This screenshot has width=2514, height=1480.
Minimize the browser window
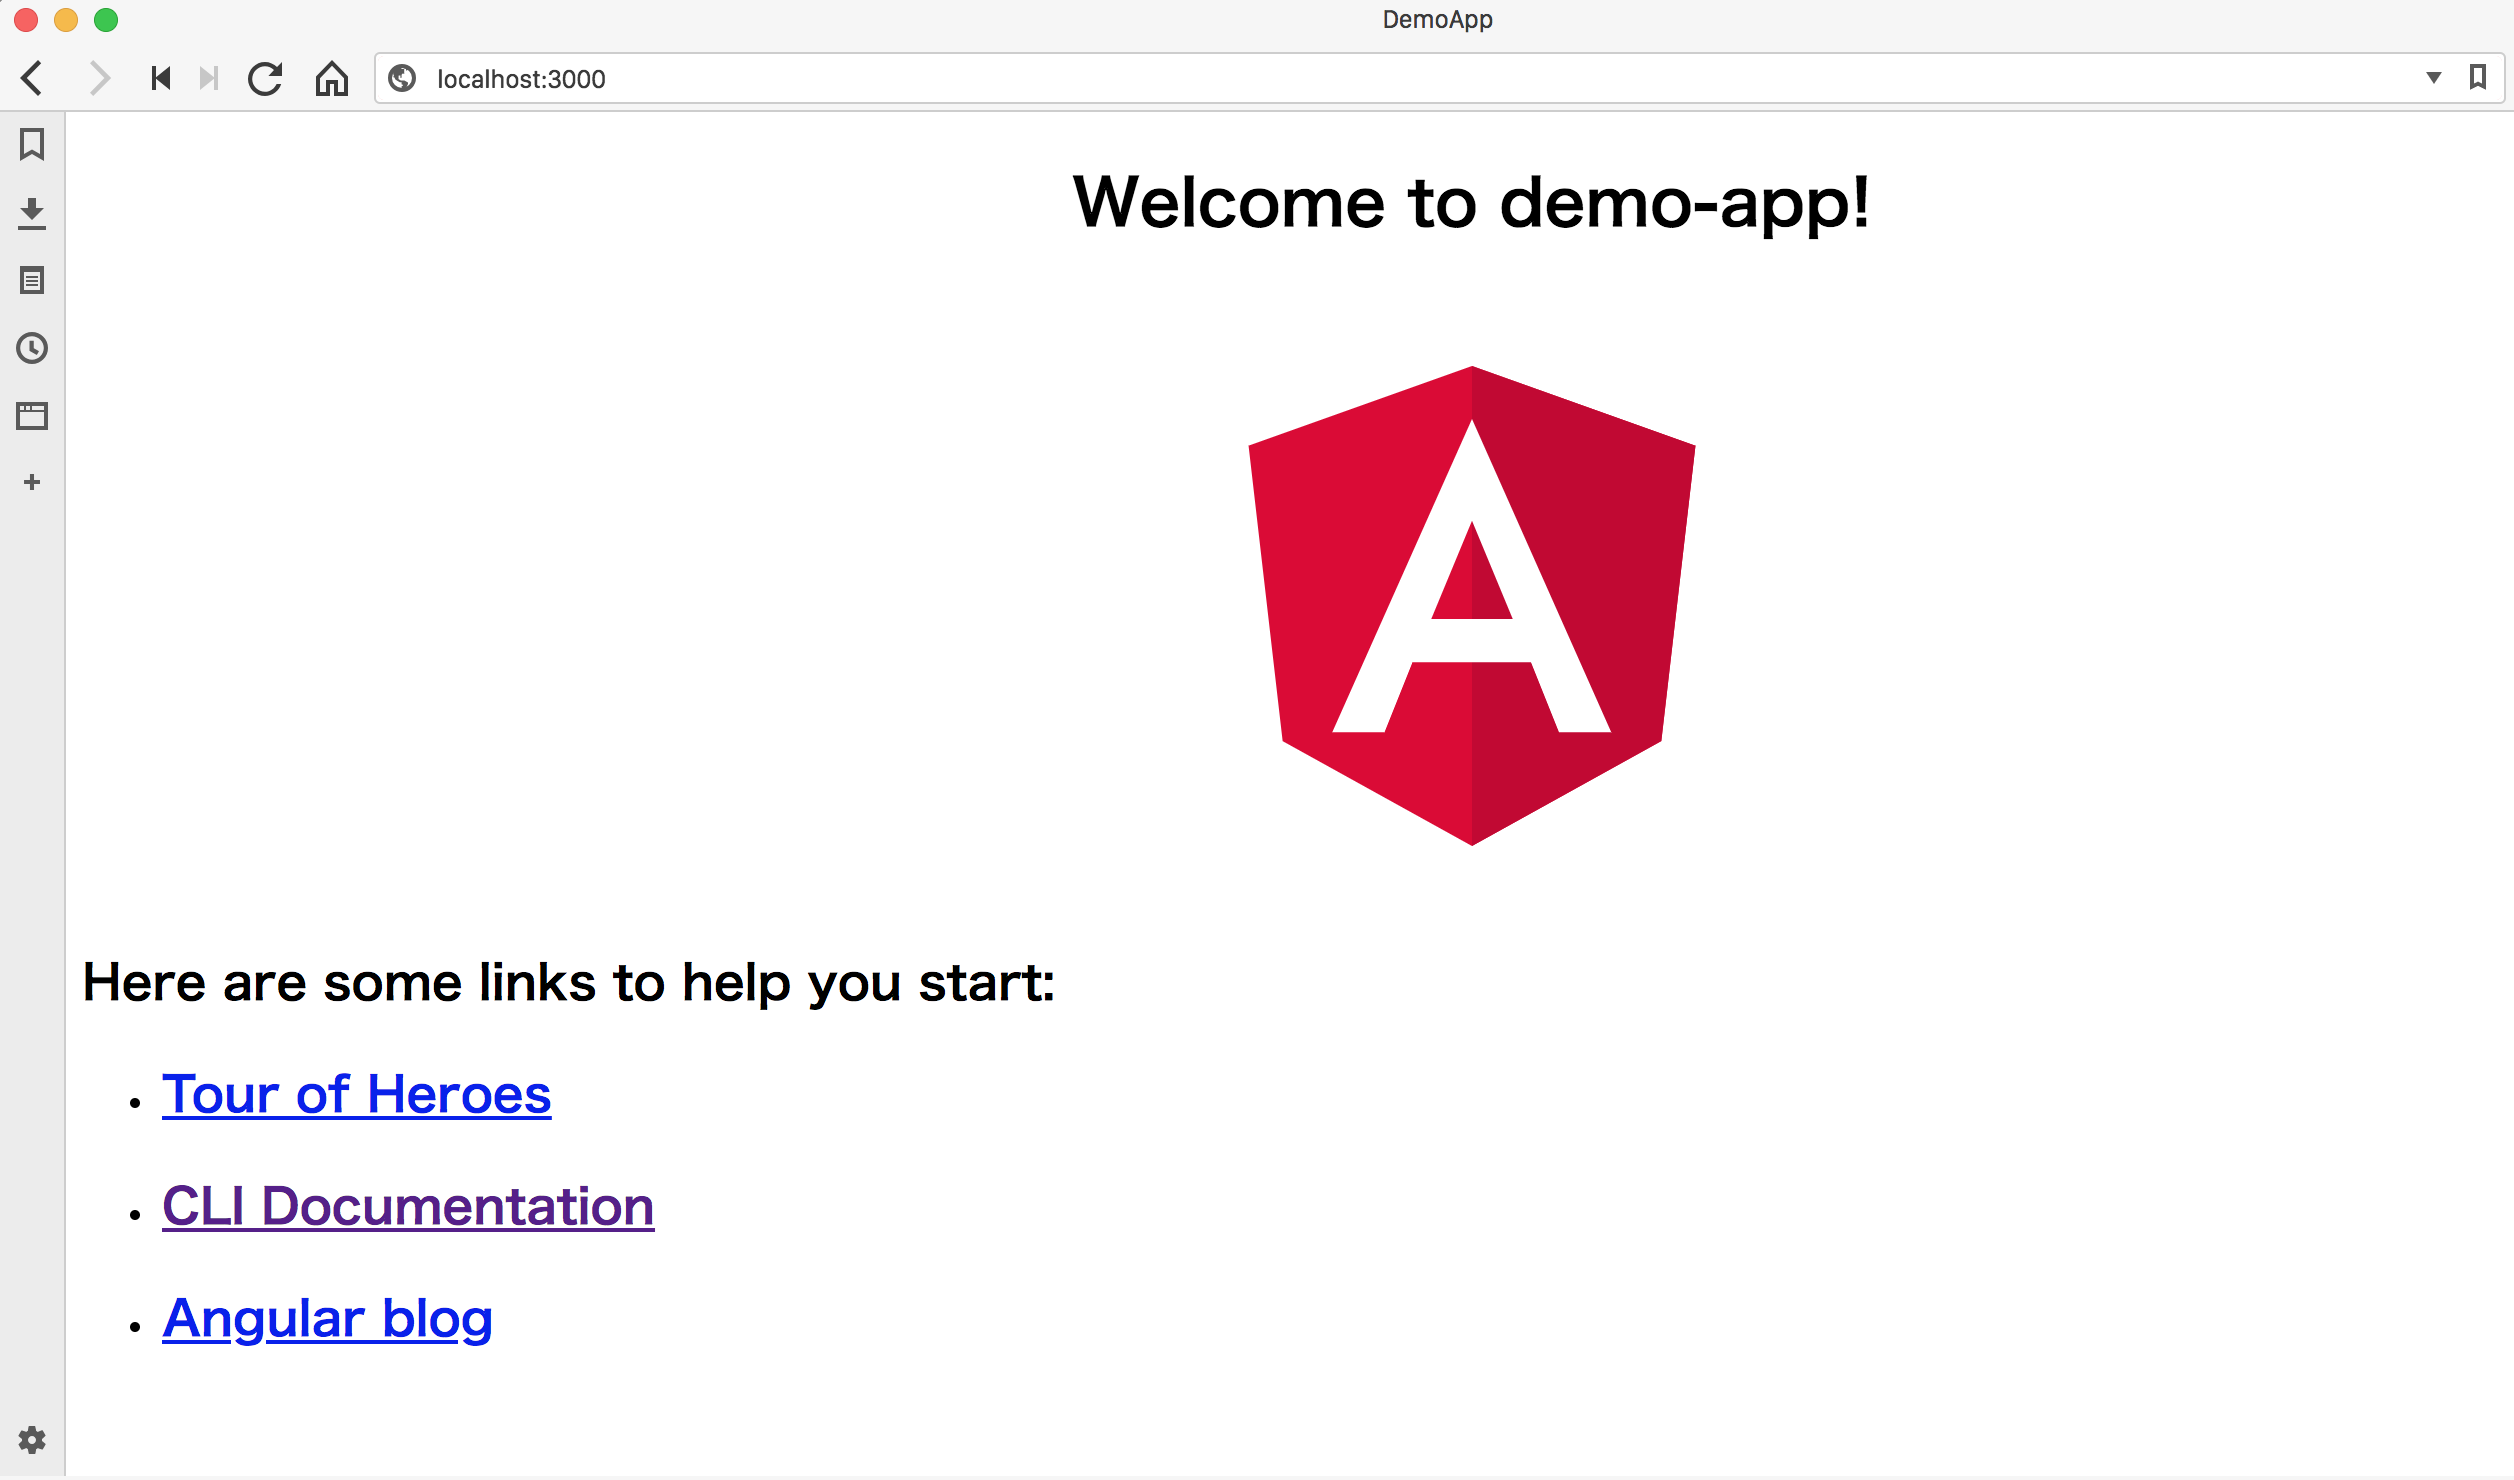[x=66, y=20]
